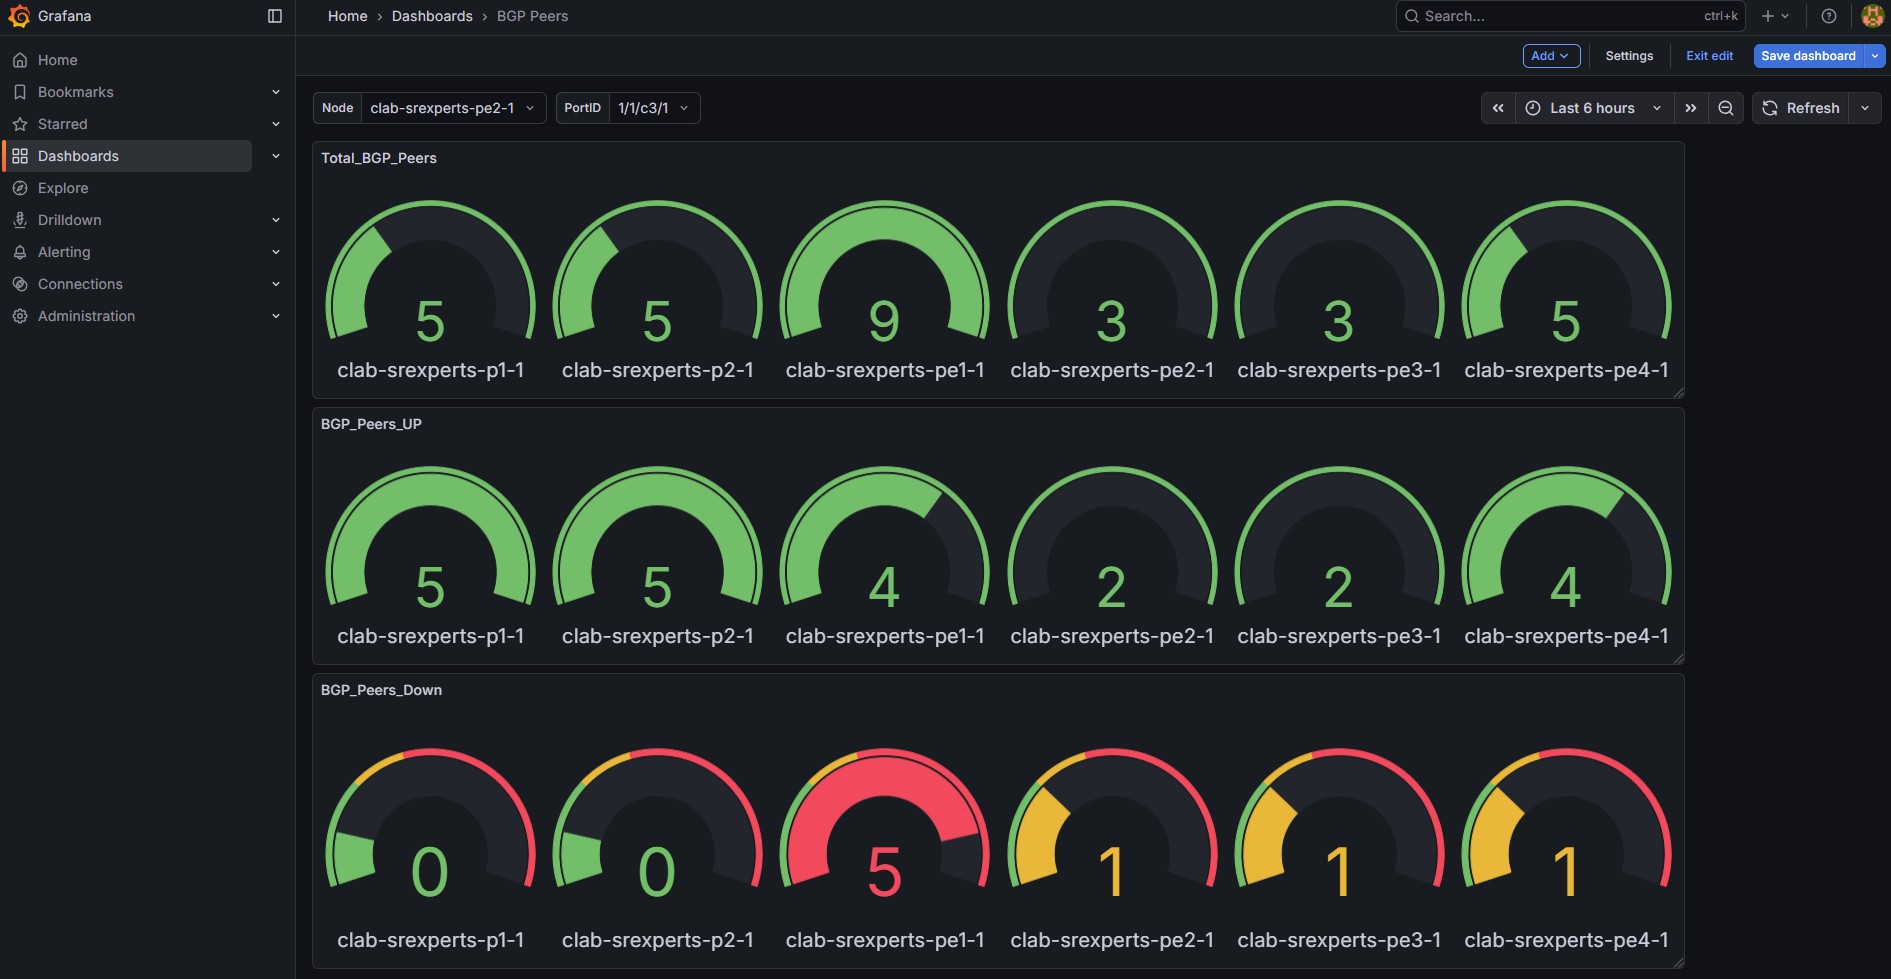
Task: Open the plus New menu
Action: coord(1775,16)
